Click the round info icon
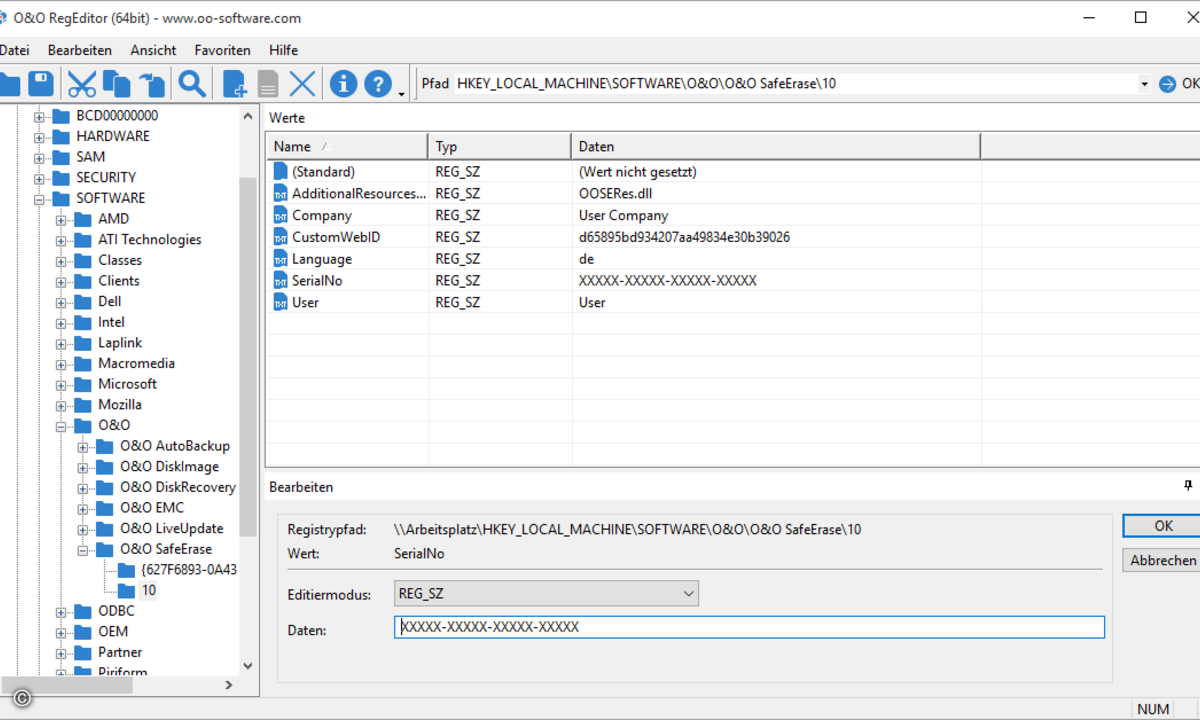Screen dimensions: 1200x720 (x=343, y=83)
